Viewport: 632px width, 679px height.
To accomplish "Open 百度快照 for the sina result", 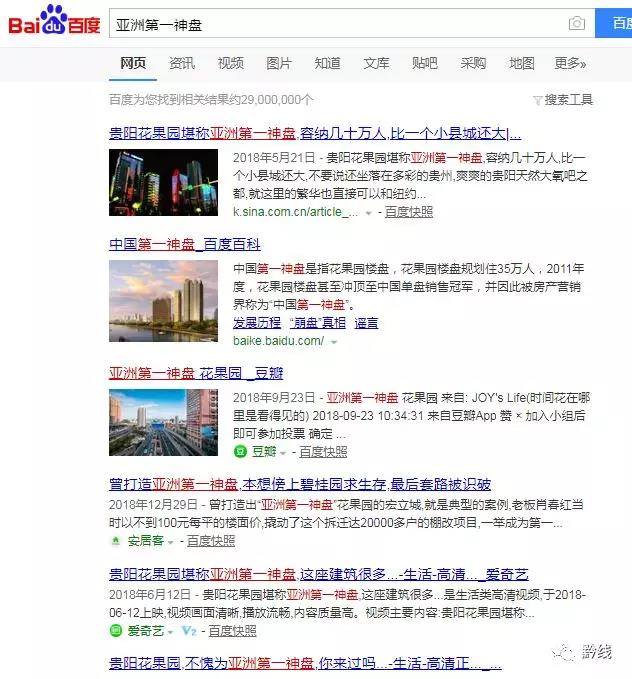I will [409, 212].
